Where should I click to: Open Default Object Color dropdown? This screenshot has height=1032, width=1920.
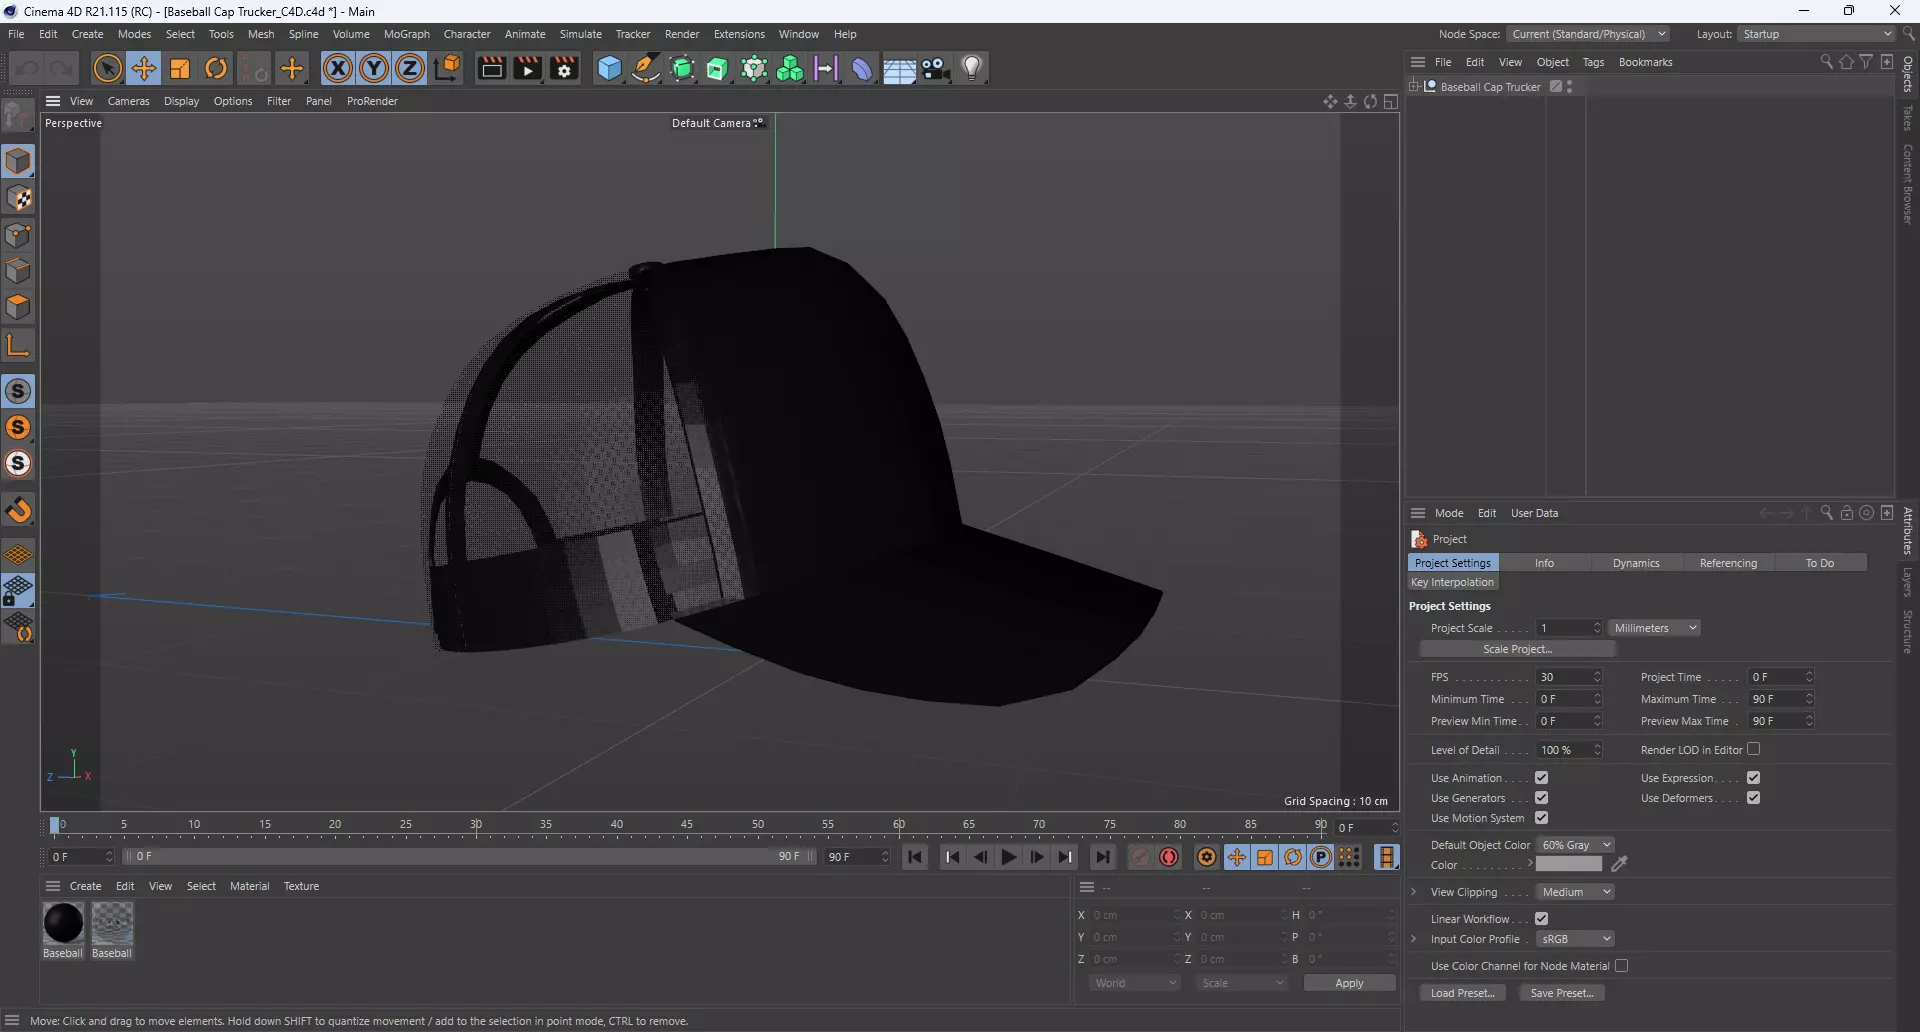[1575, 845]
